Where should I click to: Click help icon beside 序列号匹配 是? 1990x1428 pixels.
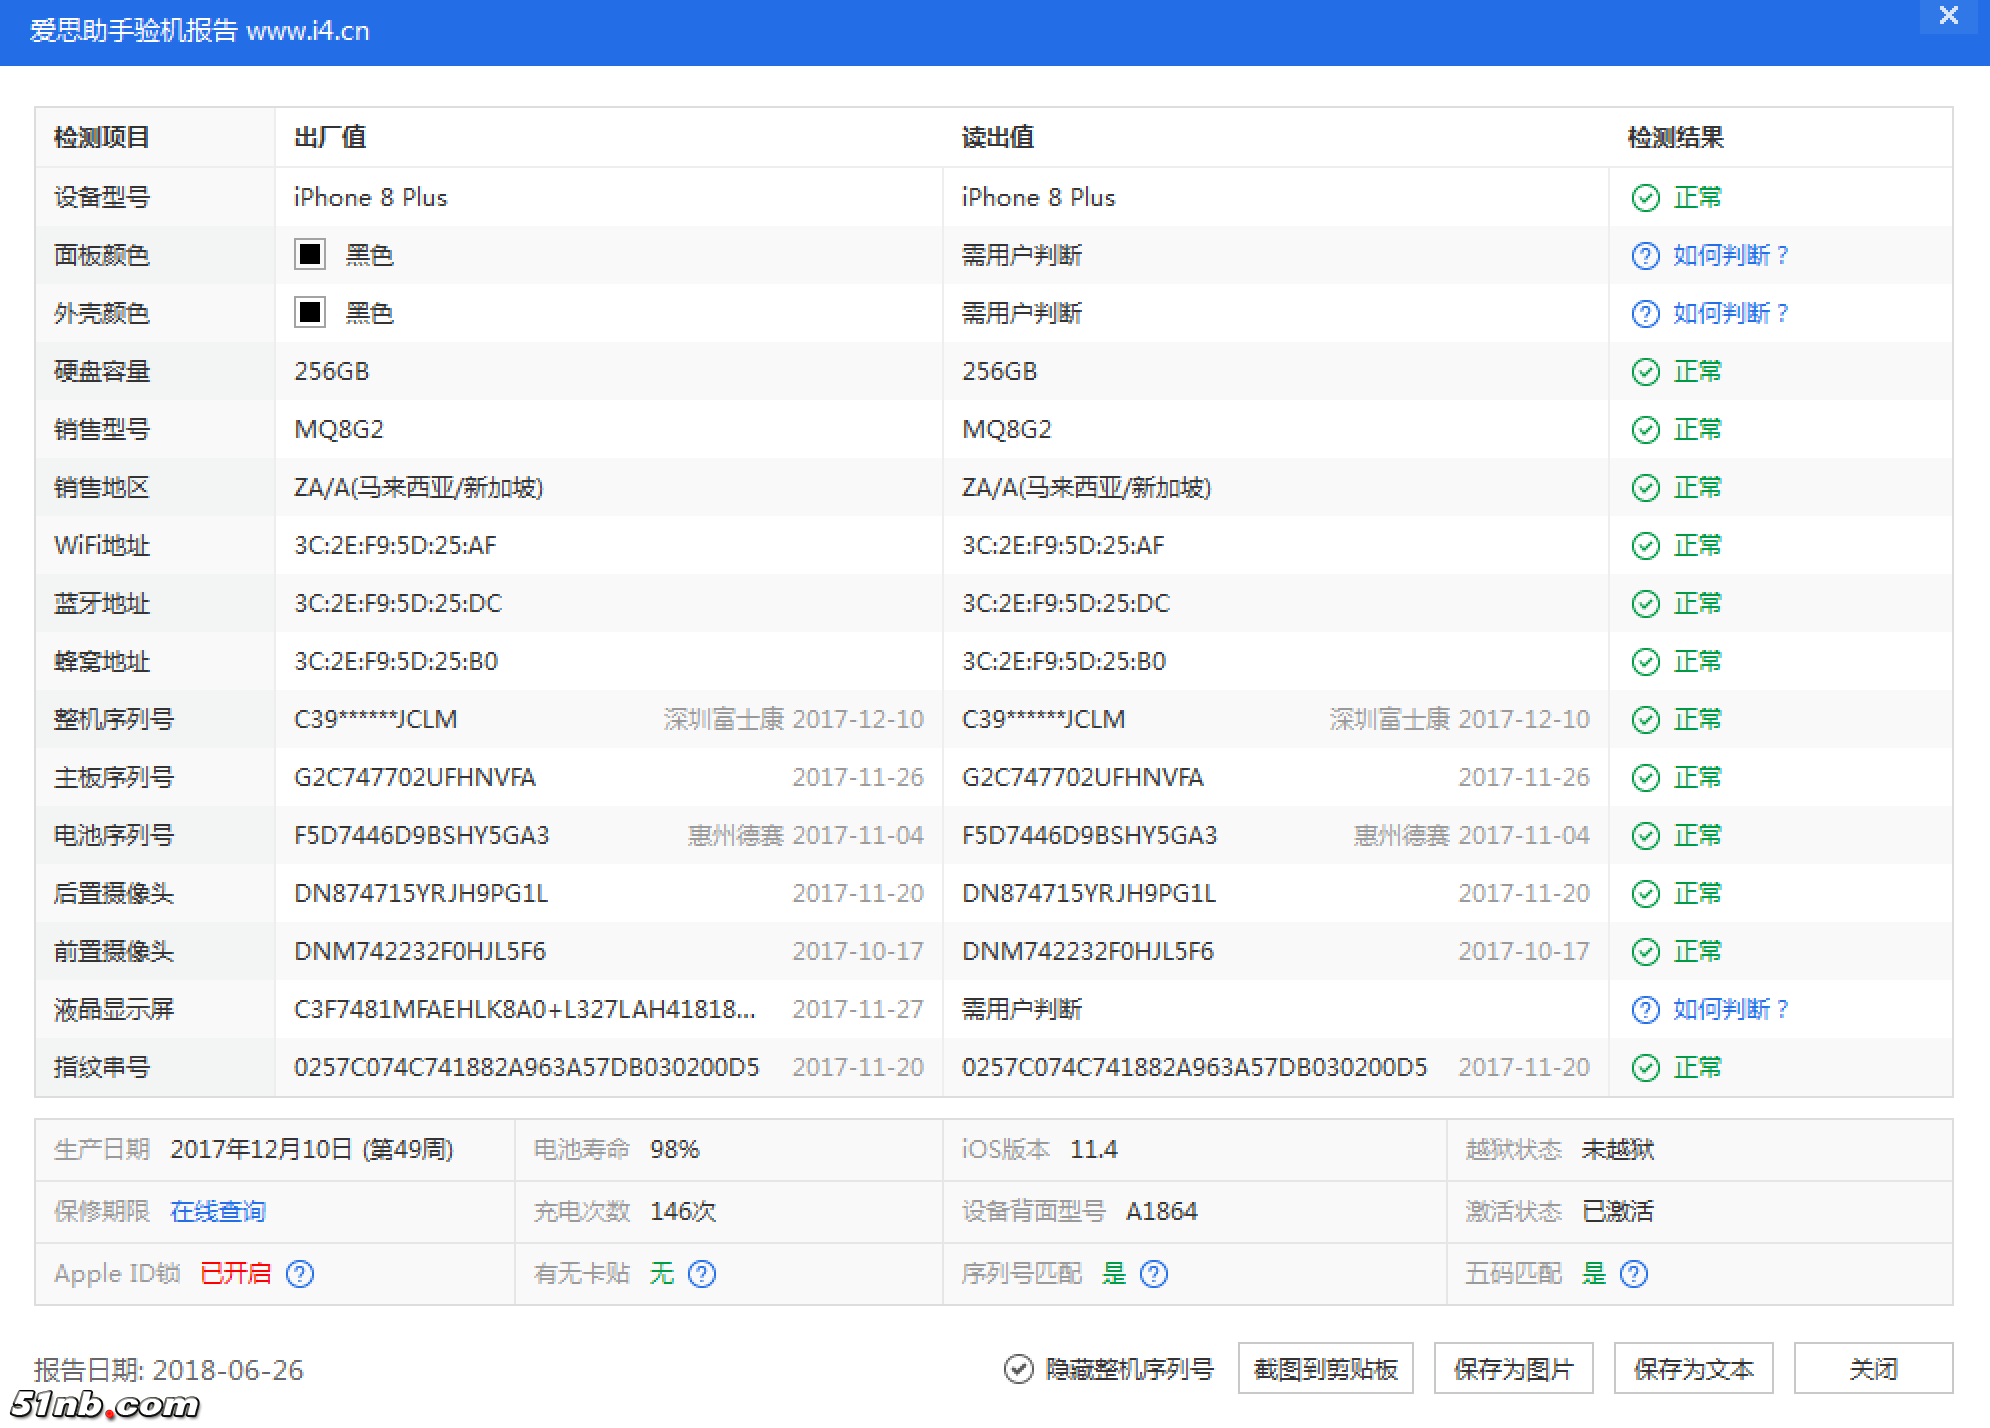point(1154,1273)
